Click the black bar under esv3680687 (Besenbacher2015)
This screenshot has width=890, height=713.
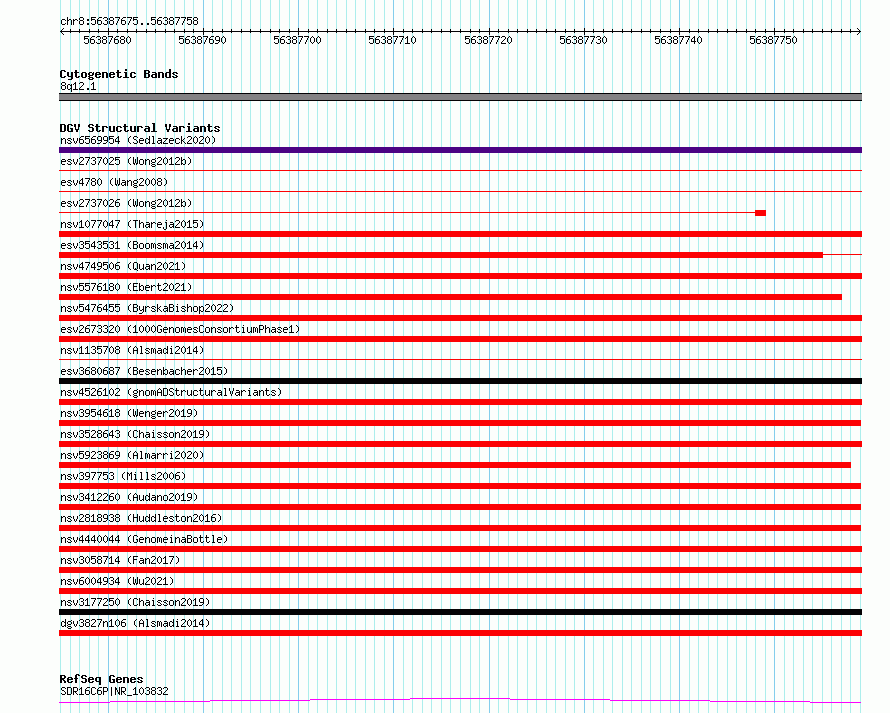tap(460, 381)
